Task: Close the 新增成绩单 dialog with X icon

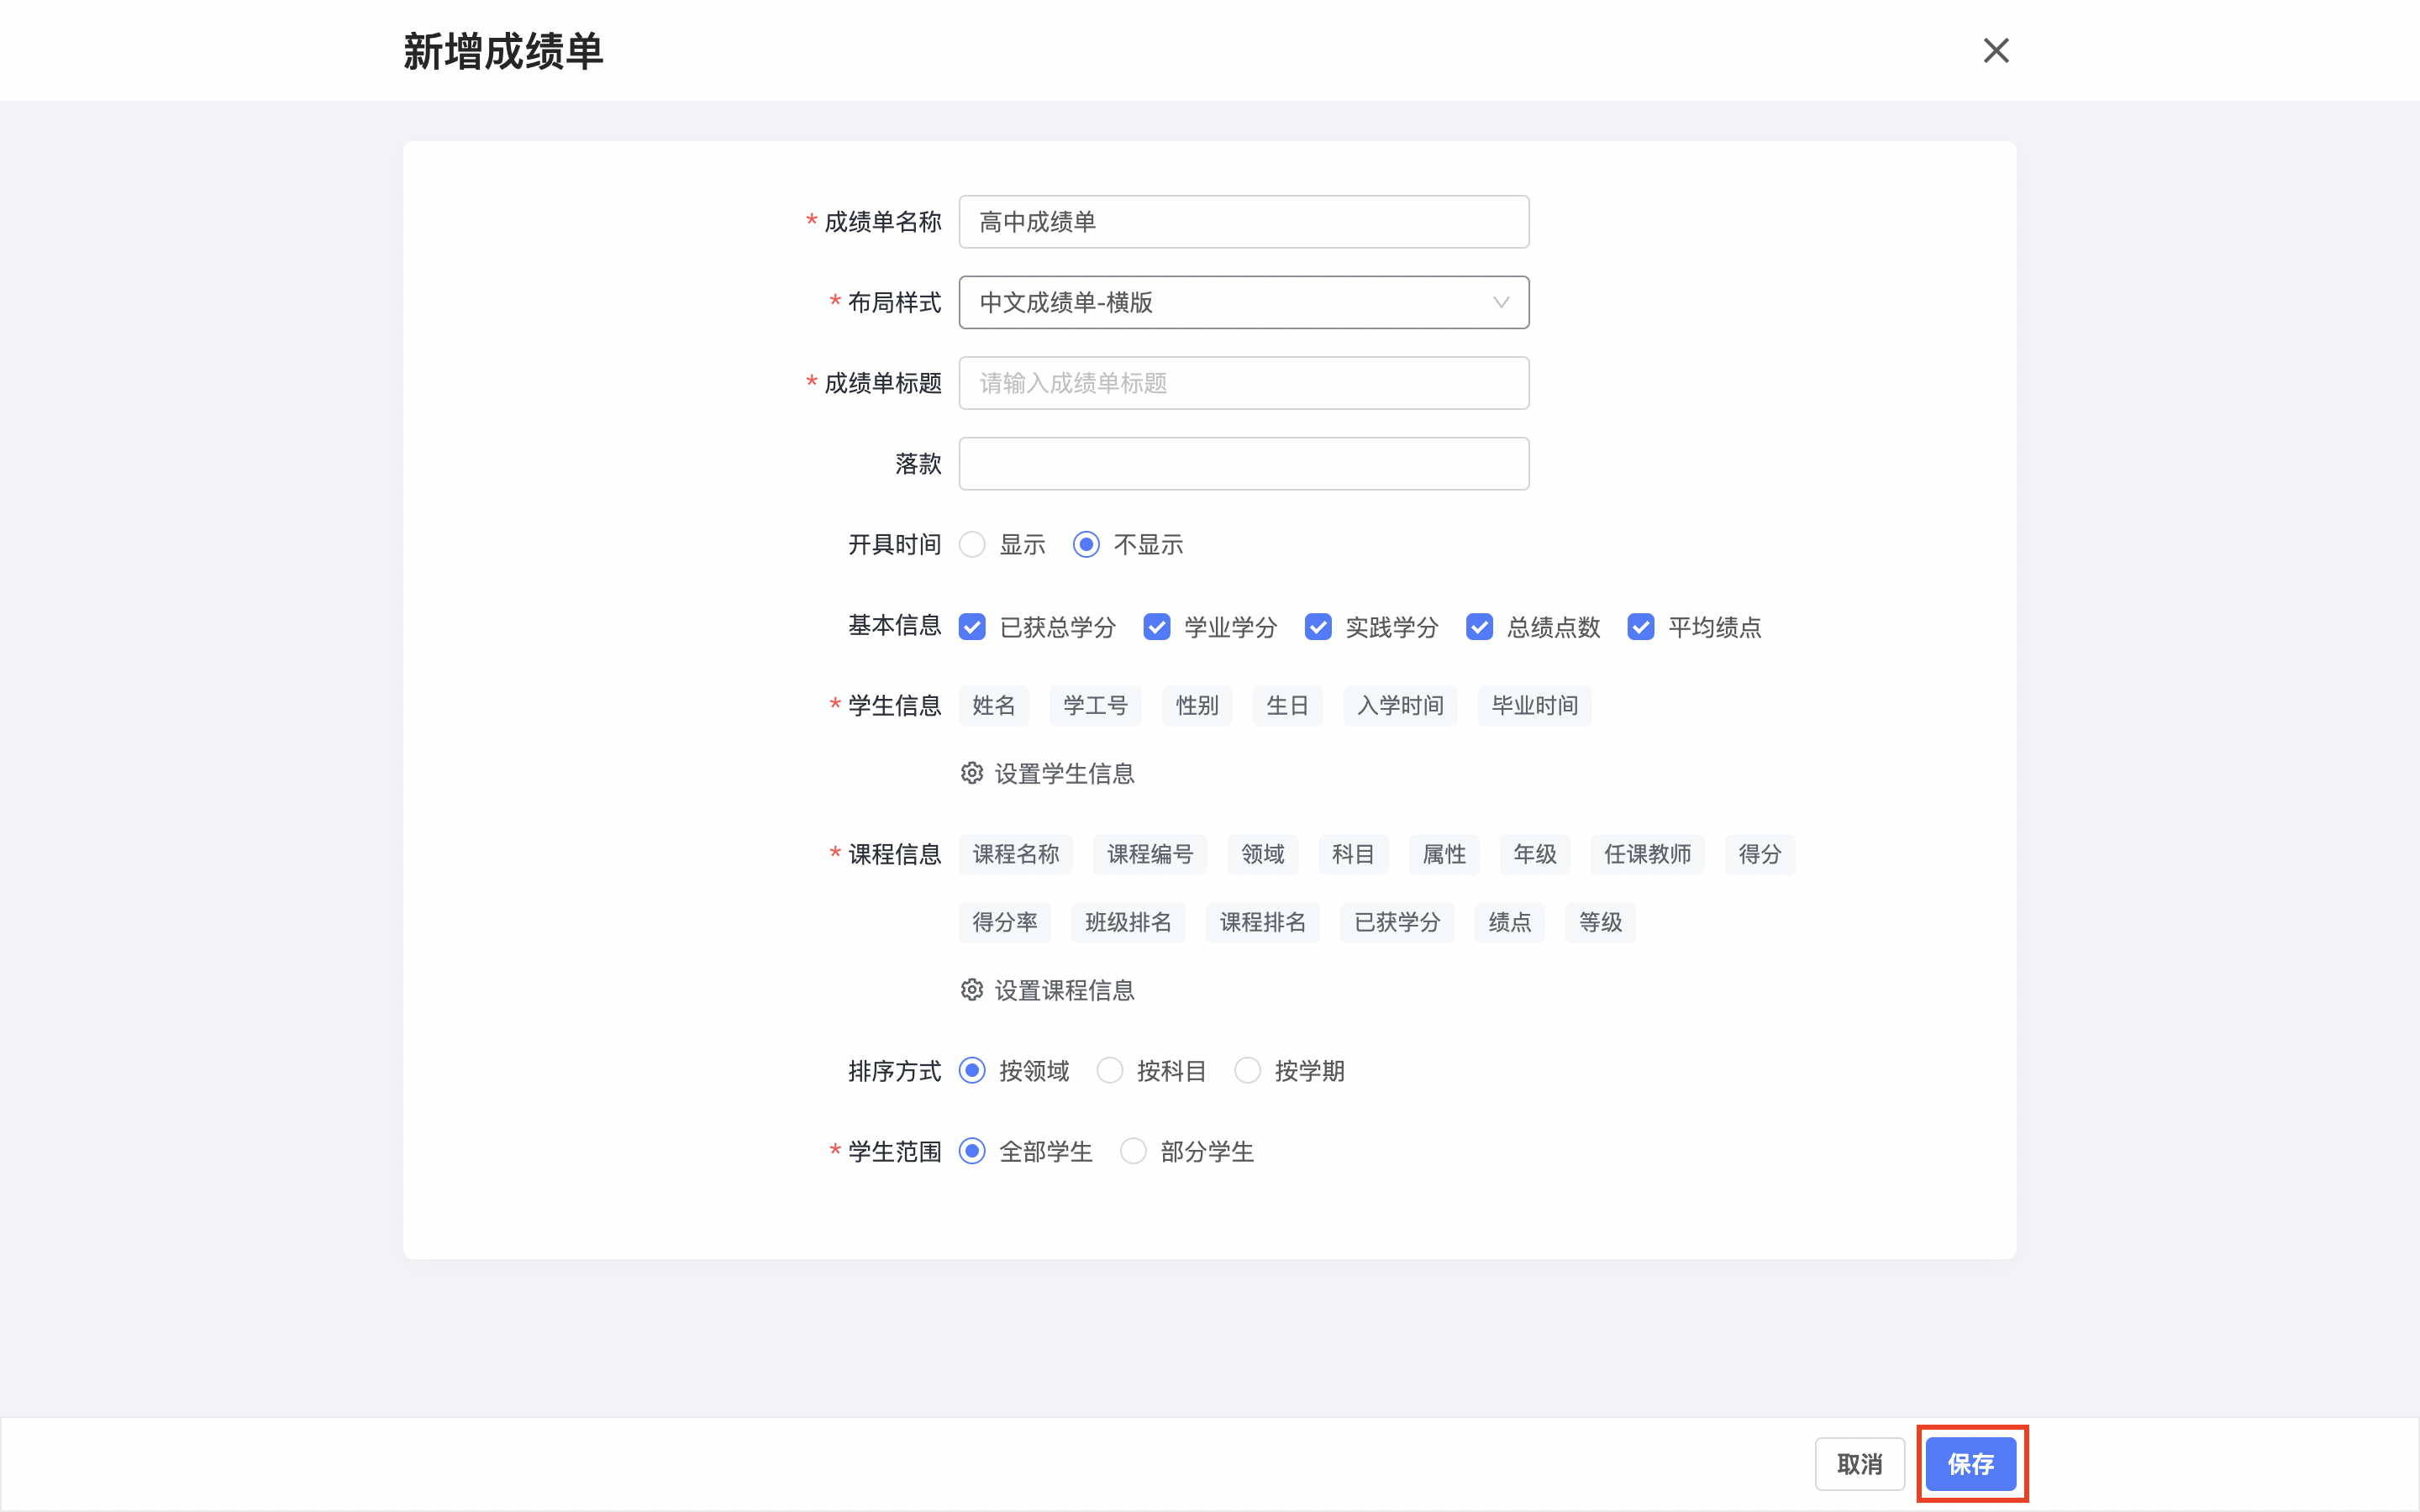Action: 1995,50
